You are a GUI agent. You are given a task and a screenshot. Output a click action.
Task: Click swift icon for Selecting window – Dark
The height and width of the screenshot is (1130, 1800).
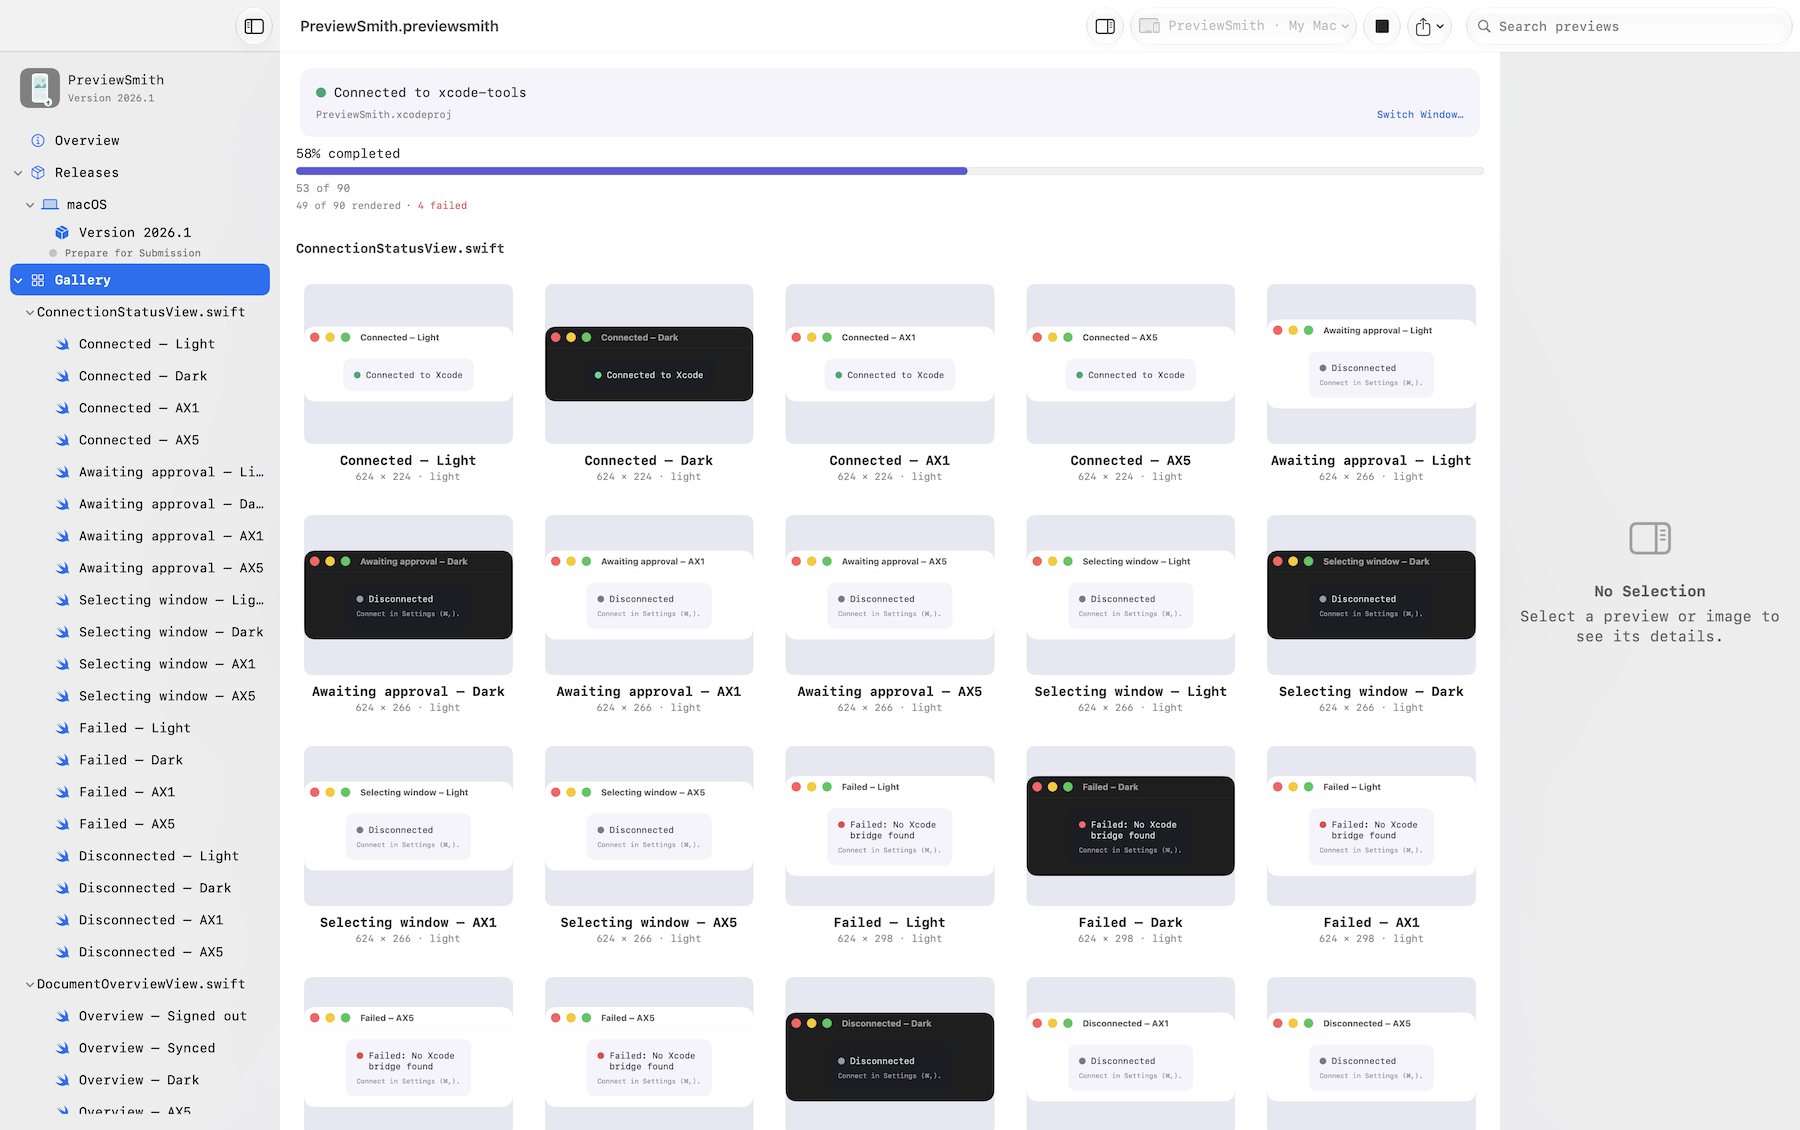click(62, 632)
